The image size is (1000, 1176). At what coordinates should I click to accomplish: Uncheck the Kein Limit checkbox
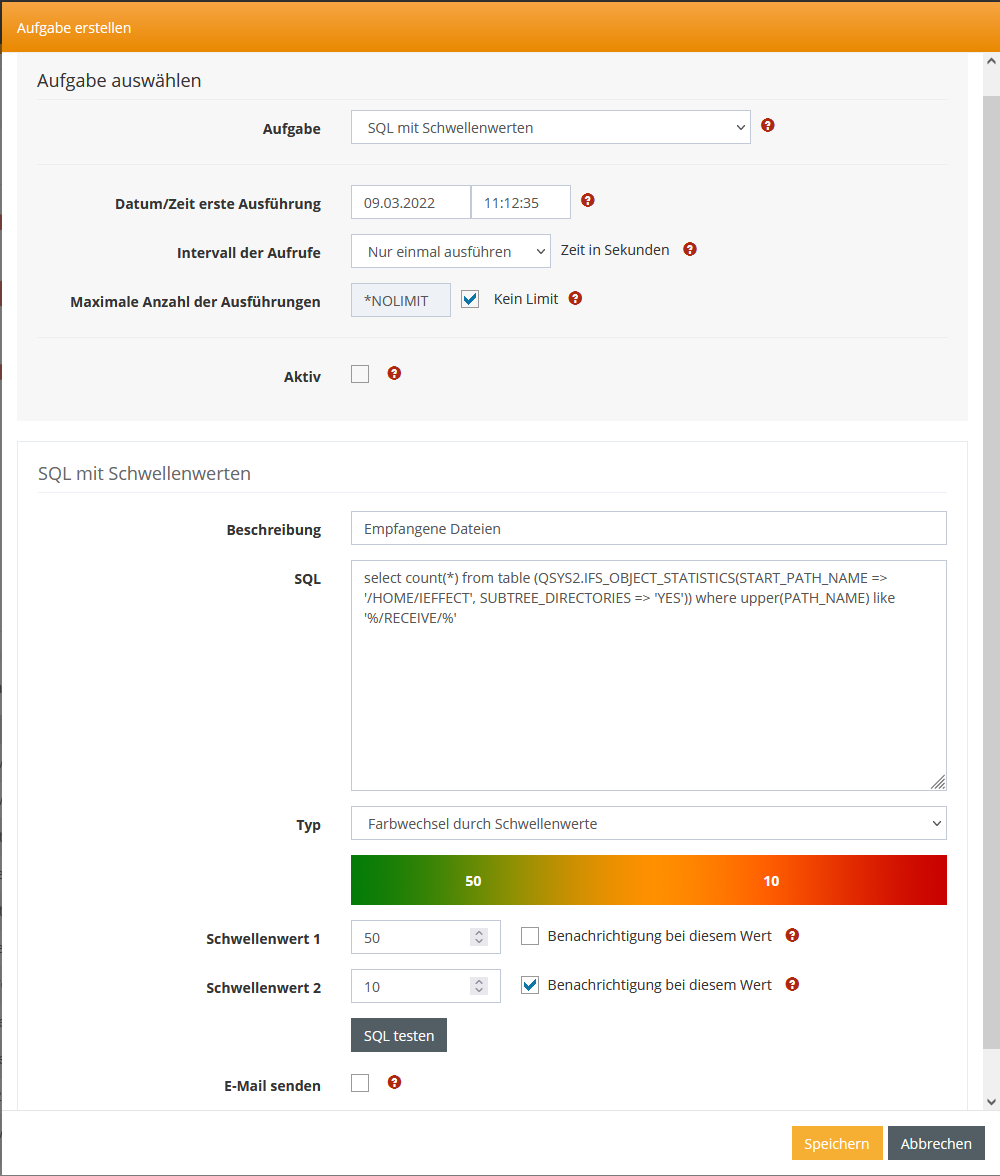point(470,299)
